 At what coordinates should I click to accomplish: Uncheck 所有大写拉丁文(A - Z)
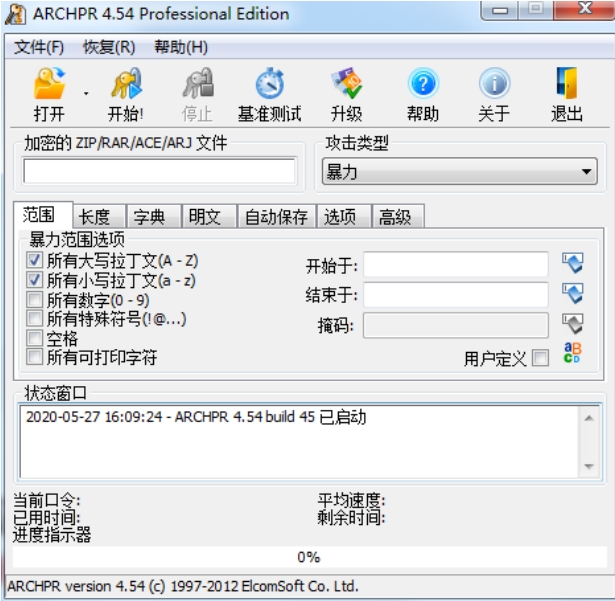point(34,260)
